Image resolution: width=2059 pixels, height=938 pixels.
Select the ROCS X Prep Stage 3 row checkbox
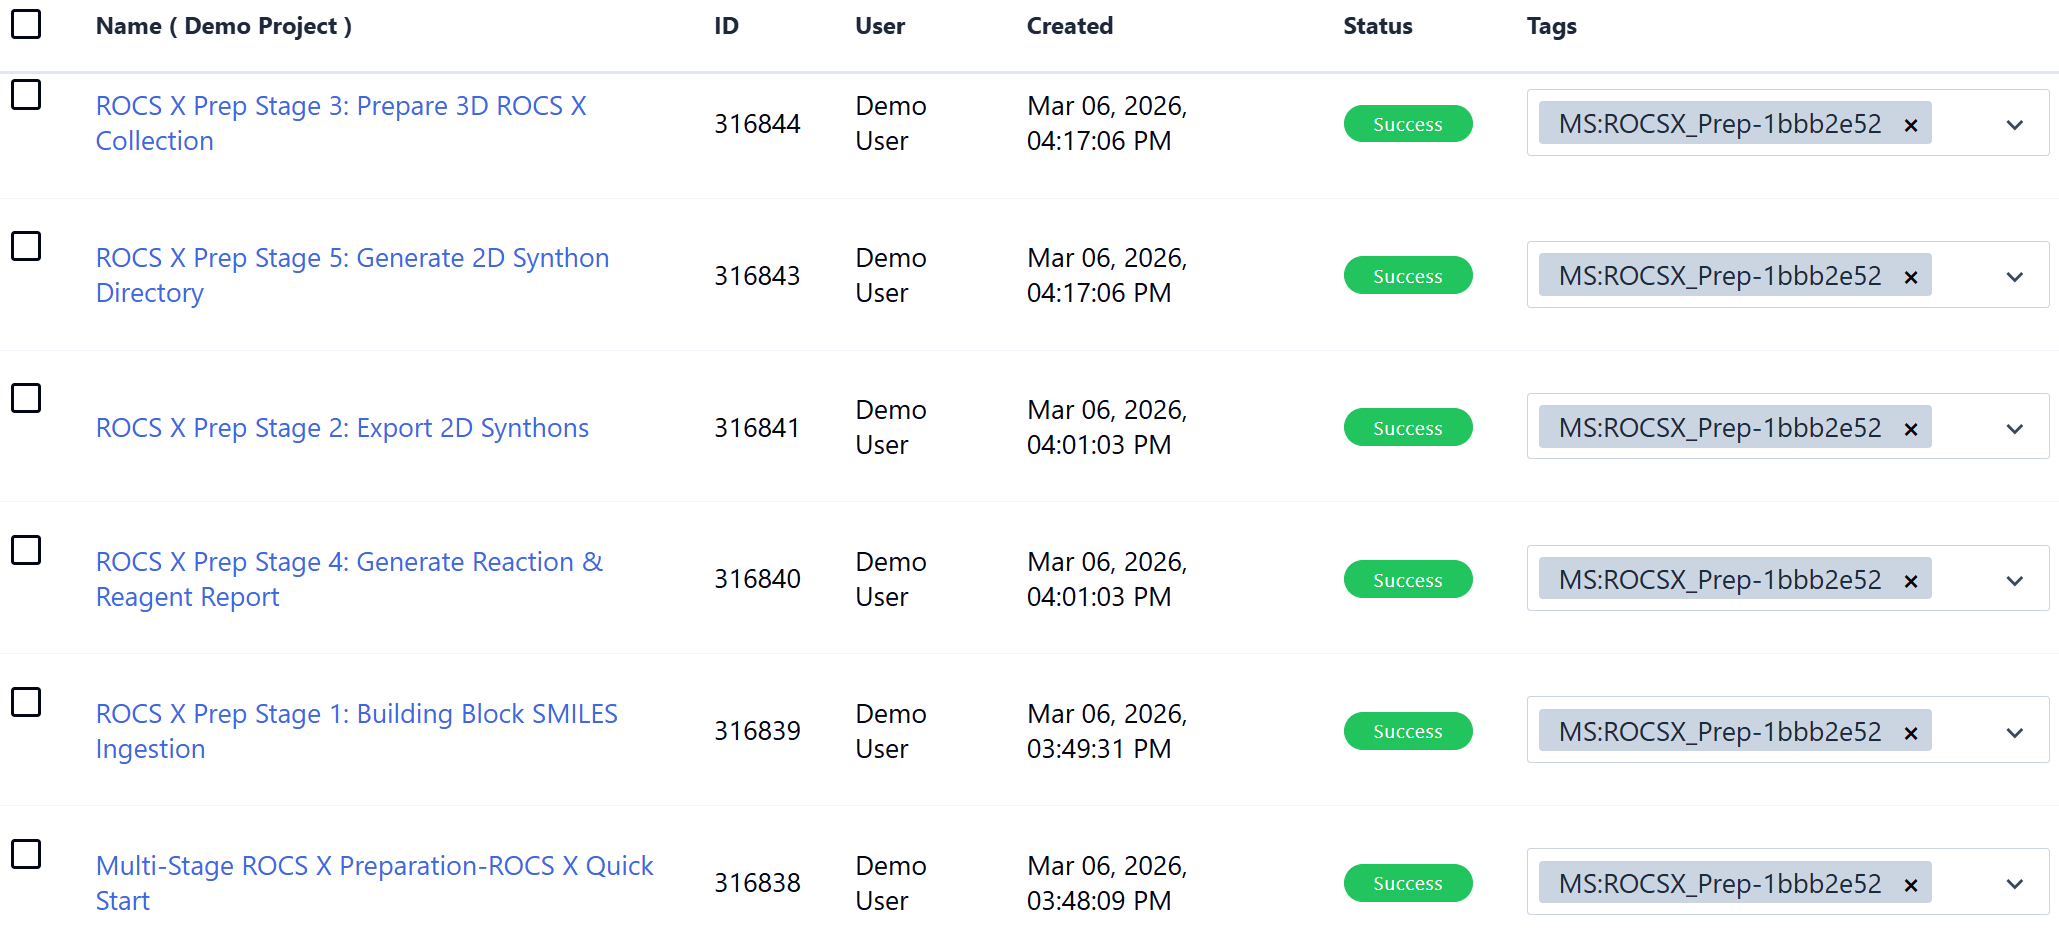coord(26,95)
